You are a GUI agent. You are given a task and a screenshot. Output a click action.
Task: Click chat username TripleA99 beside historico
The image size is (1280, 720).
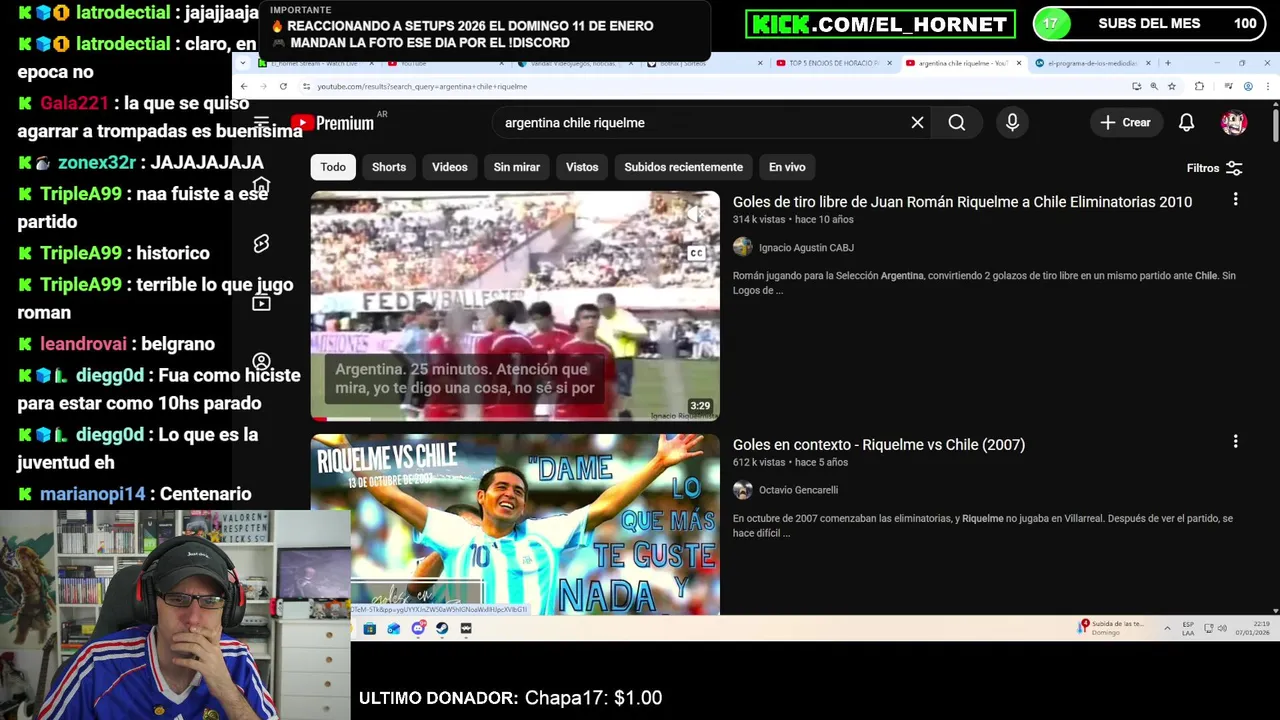pos(80,253)
